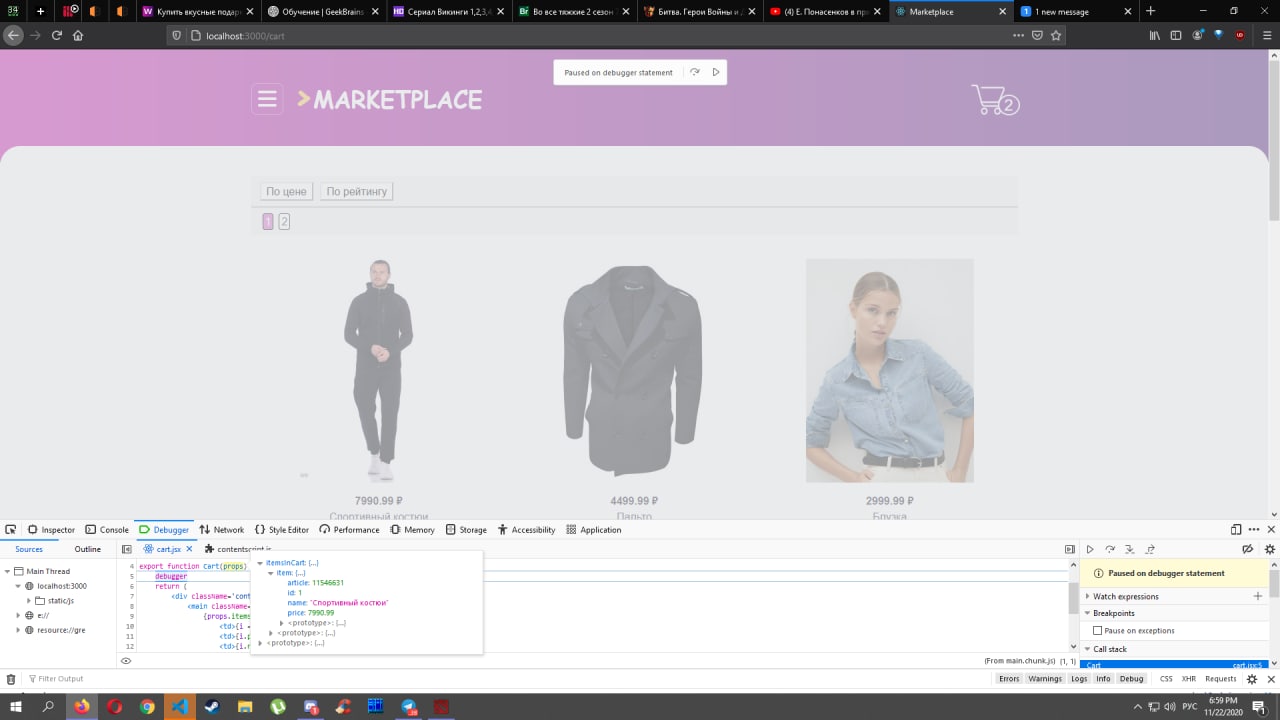Switch to the Inspector devtools tab
1280x720 pixels.
point(51,530)
